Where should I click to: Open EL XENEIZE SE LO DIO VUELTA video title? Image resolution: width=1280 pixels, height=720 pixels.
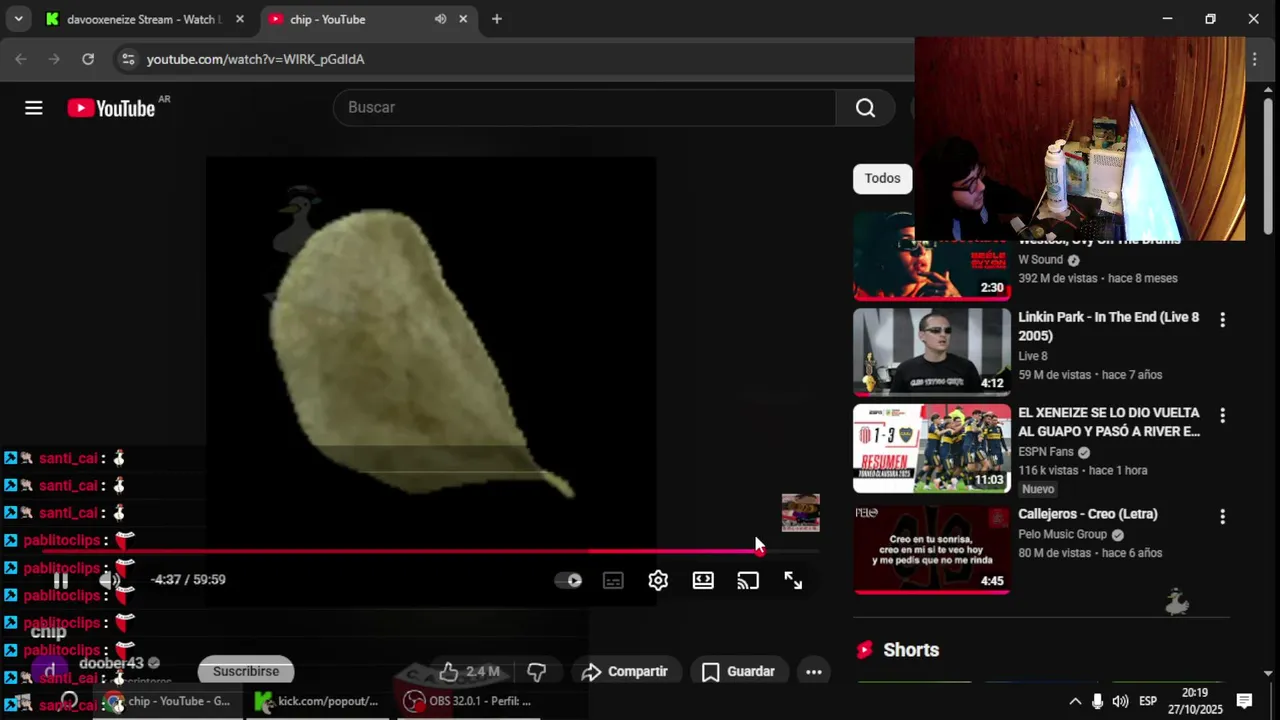coord(1109,422)
